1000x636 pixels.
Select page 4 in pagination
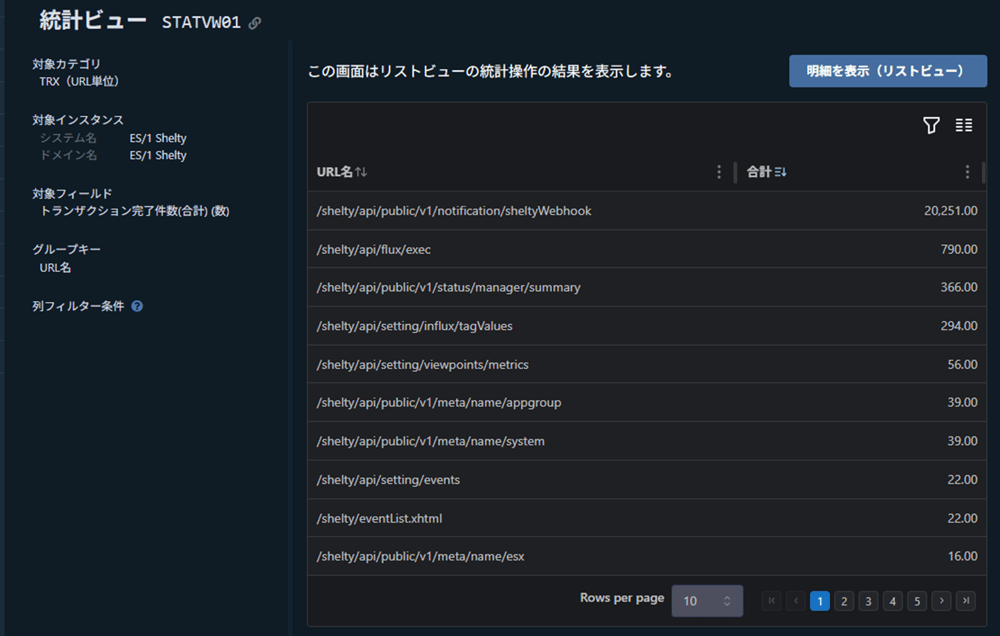point(893,601)
